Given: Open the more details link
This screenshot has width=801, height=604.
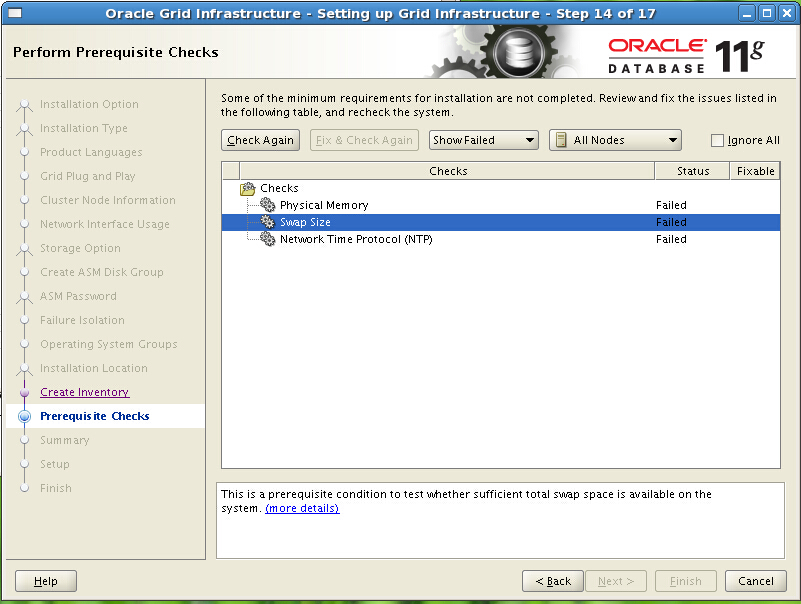Looking at the screenshot, I should 302,508.
